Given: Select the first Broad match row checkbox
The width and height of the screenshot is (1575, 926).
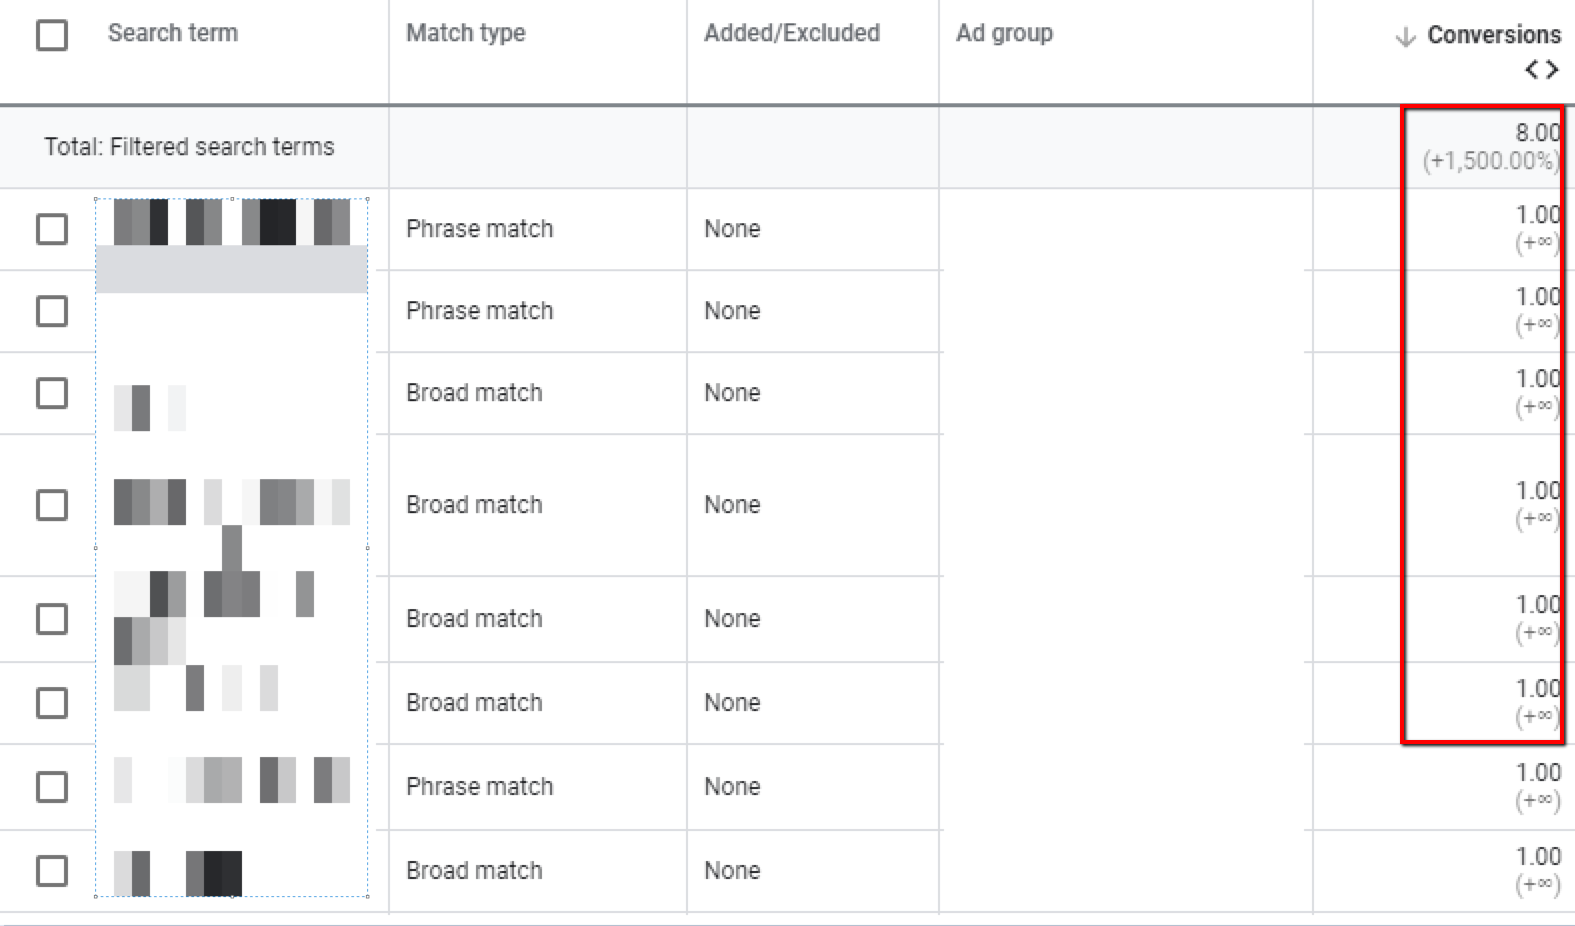Looking at the screenshot, I should point(52,393).
